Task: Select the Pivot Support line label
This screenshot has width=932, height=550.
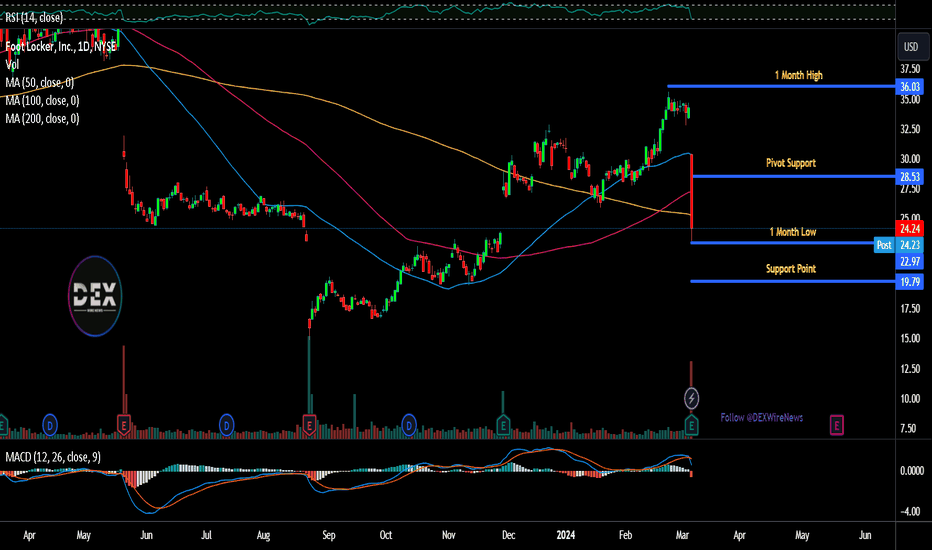Action: pyautogui.click(x=791, y=162)
